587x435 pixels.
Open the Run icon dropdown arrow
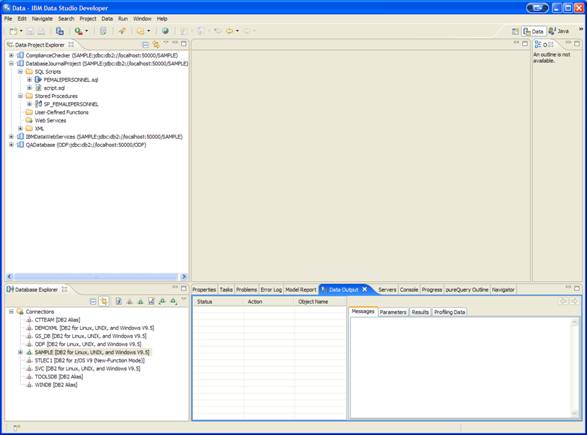[x=86, y=31]
